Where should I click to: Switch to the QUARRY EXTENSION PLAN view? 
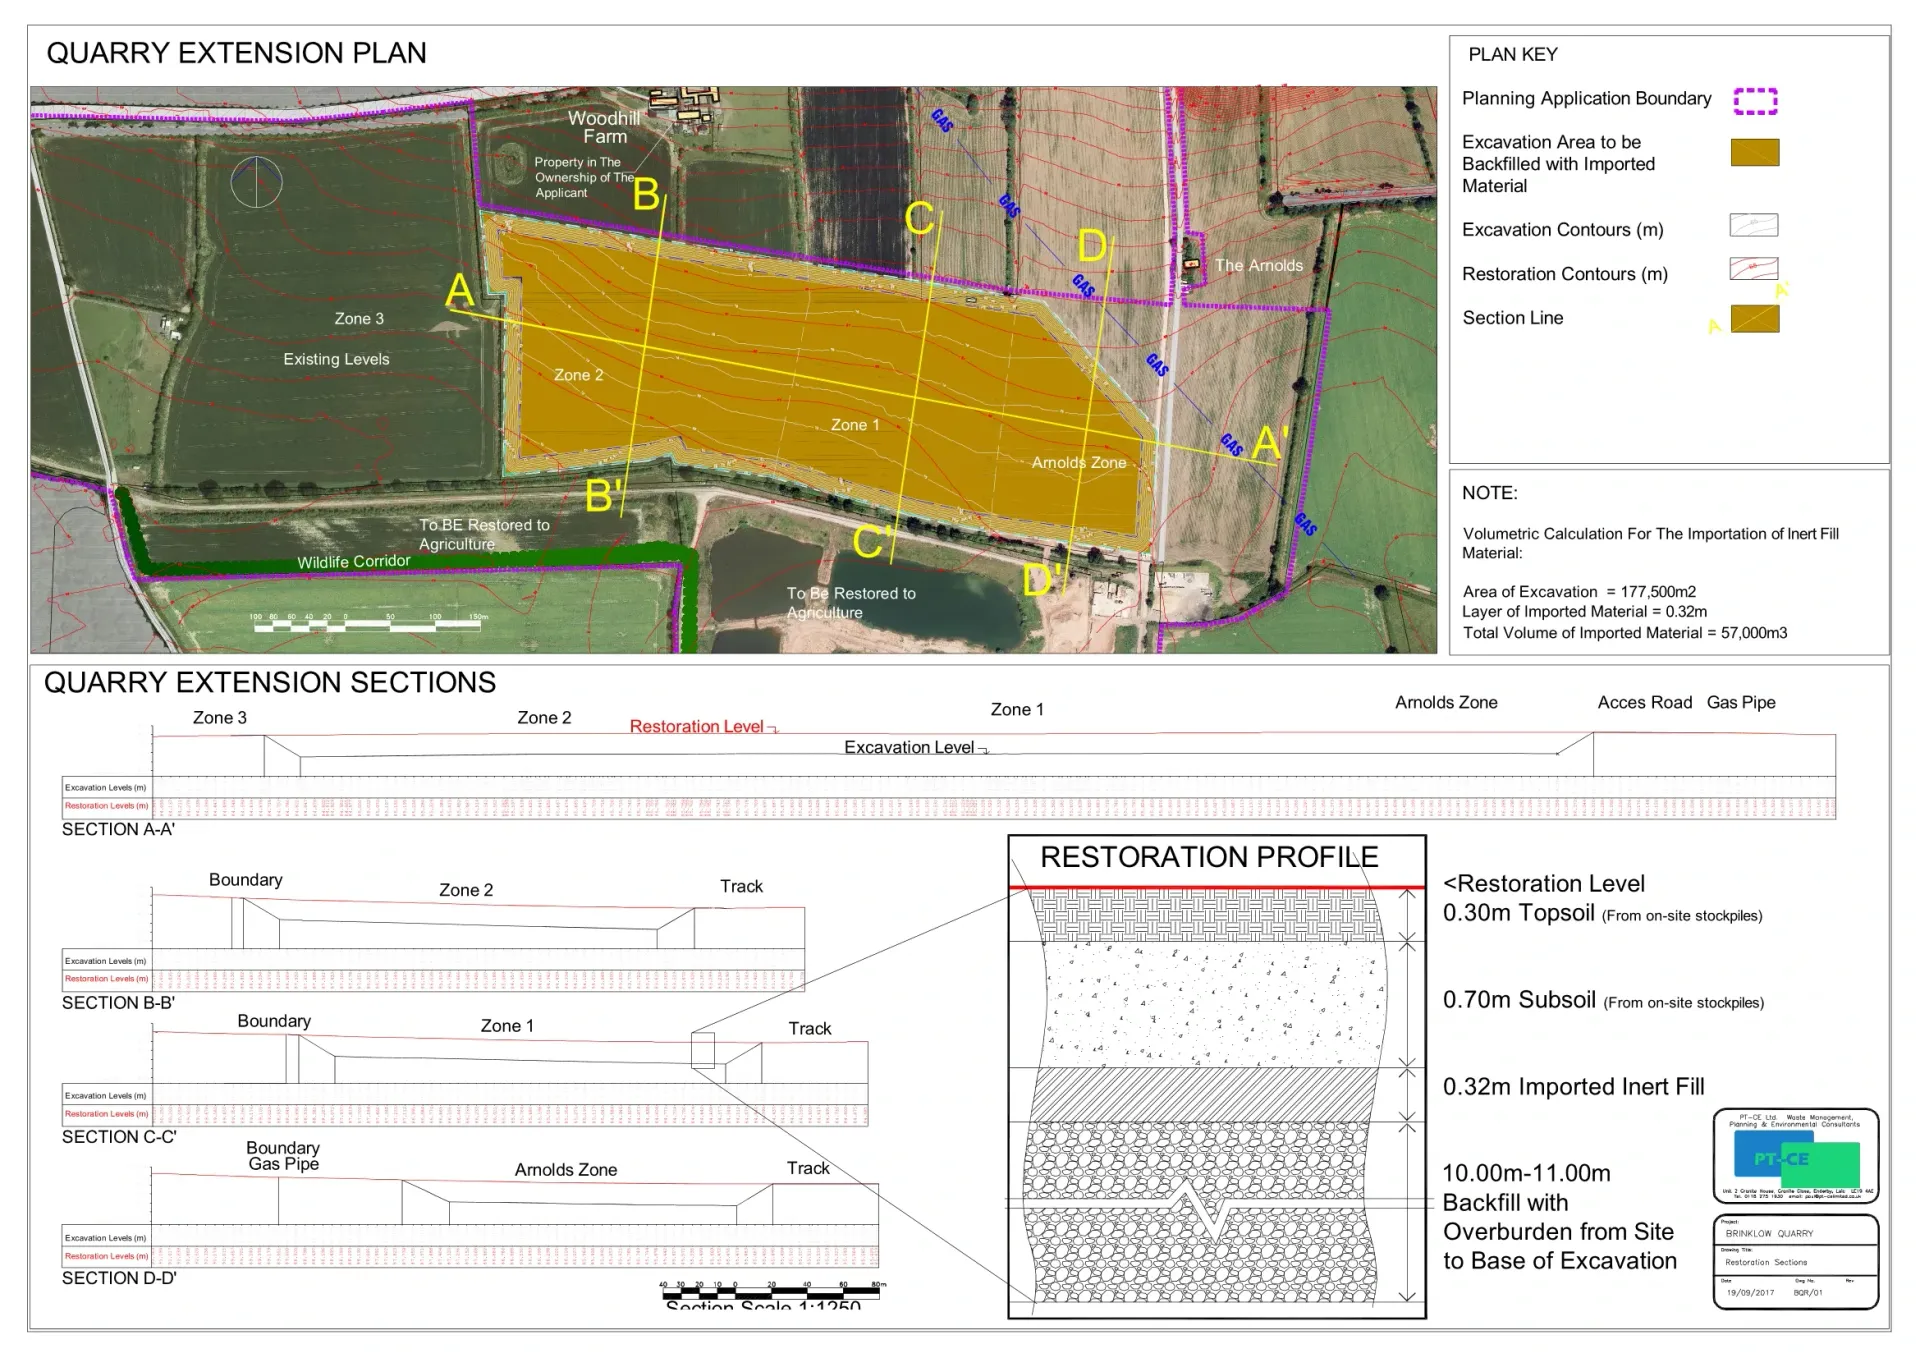[x=236, y=53]
